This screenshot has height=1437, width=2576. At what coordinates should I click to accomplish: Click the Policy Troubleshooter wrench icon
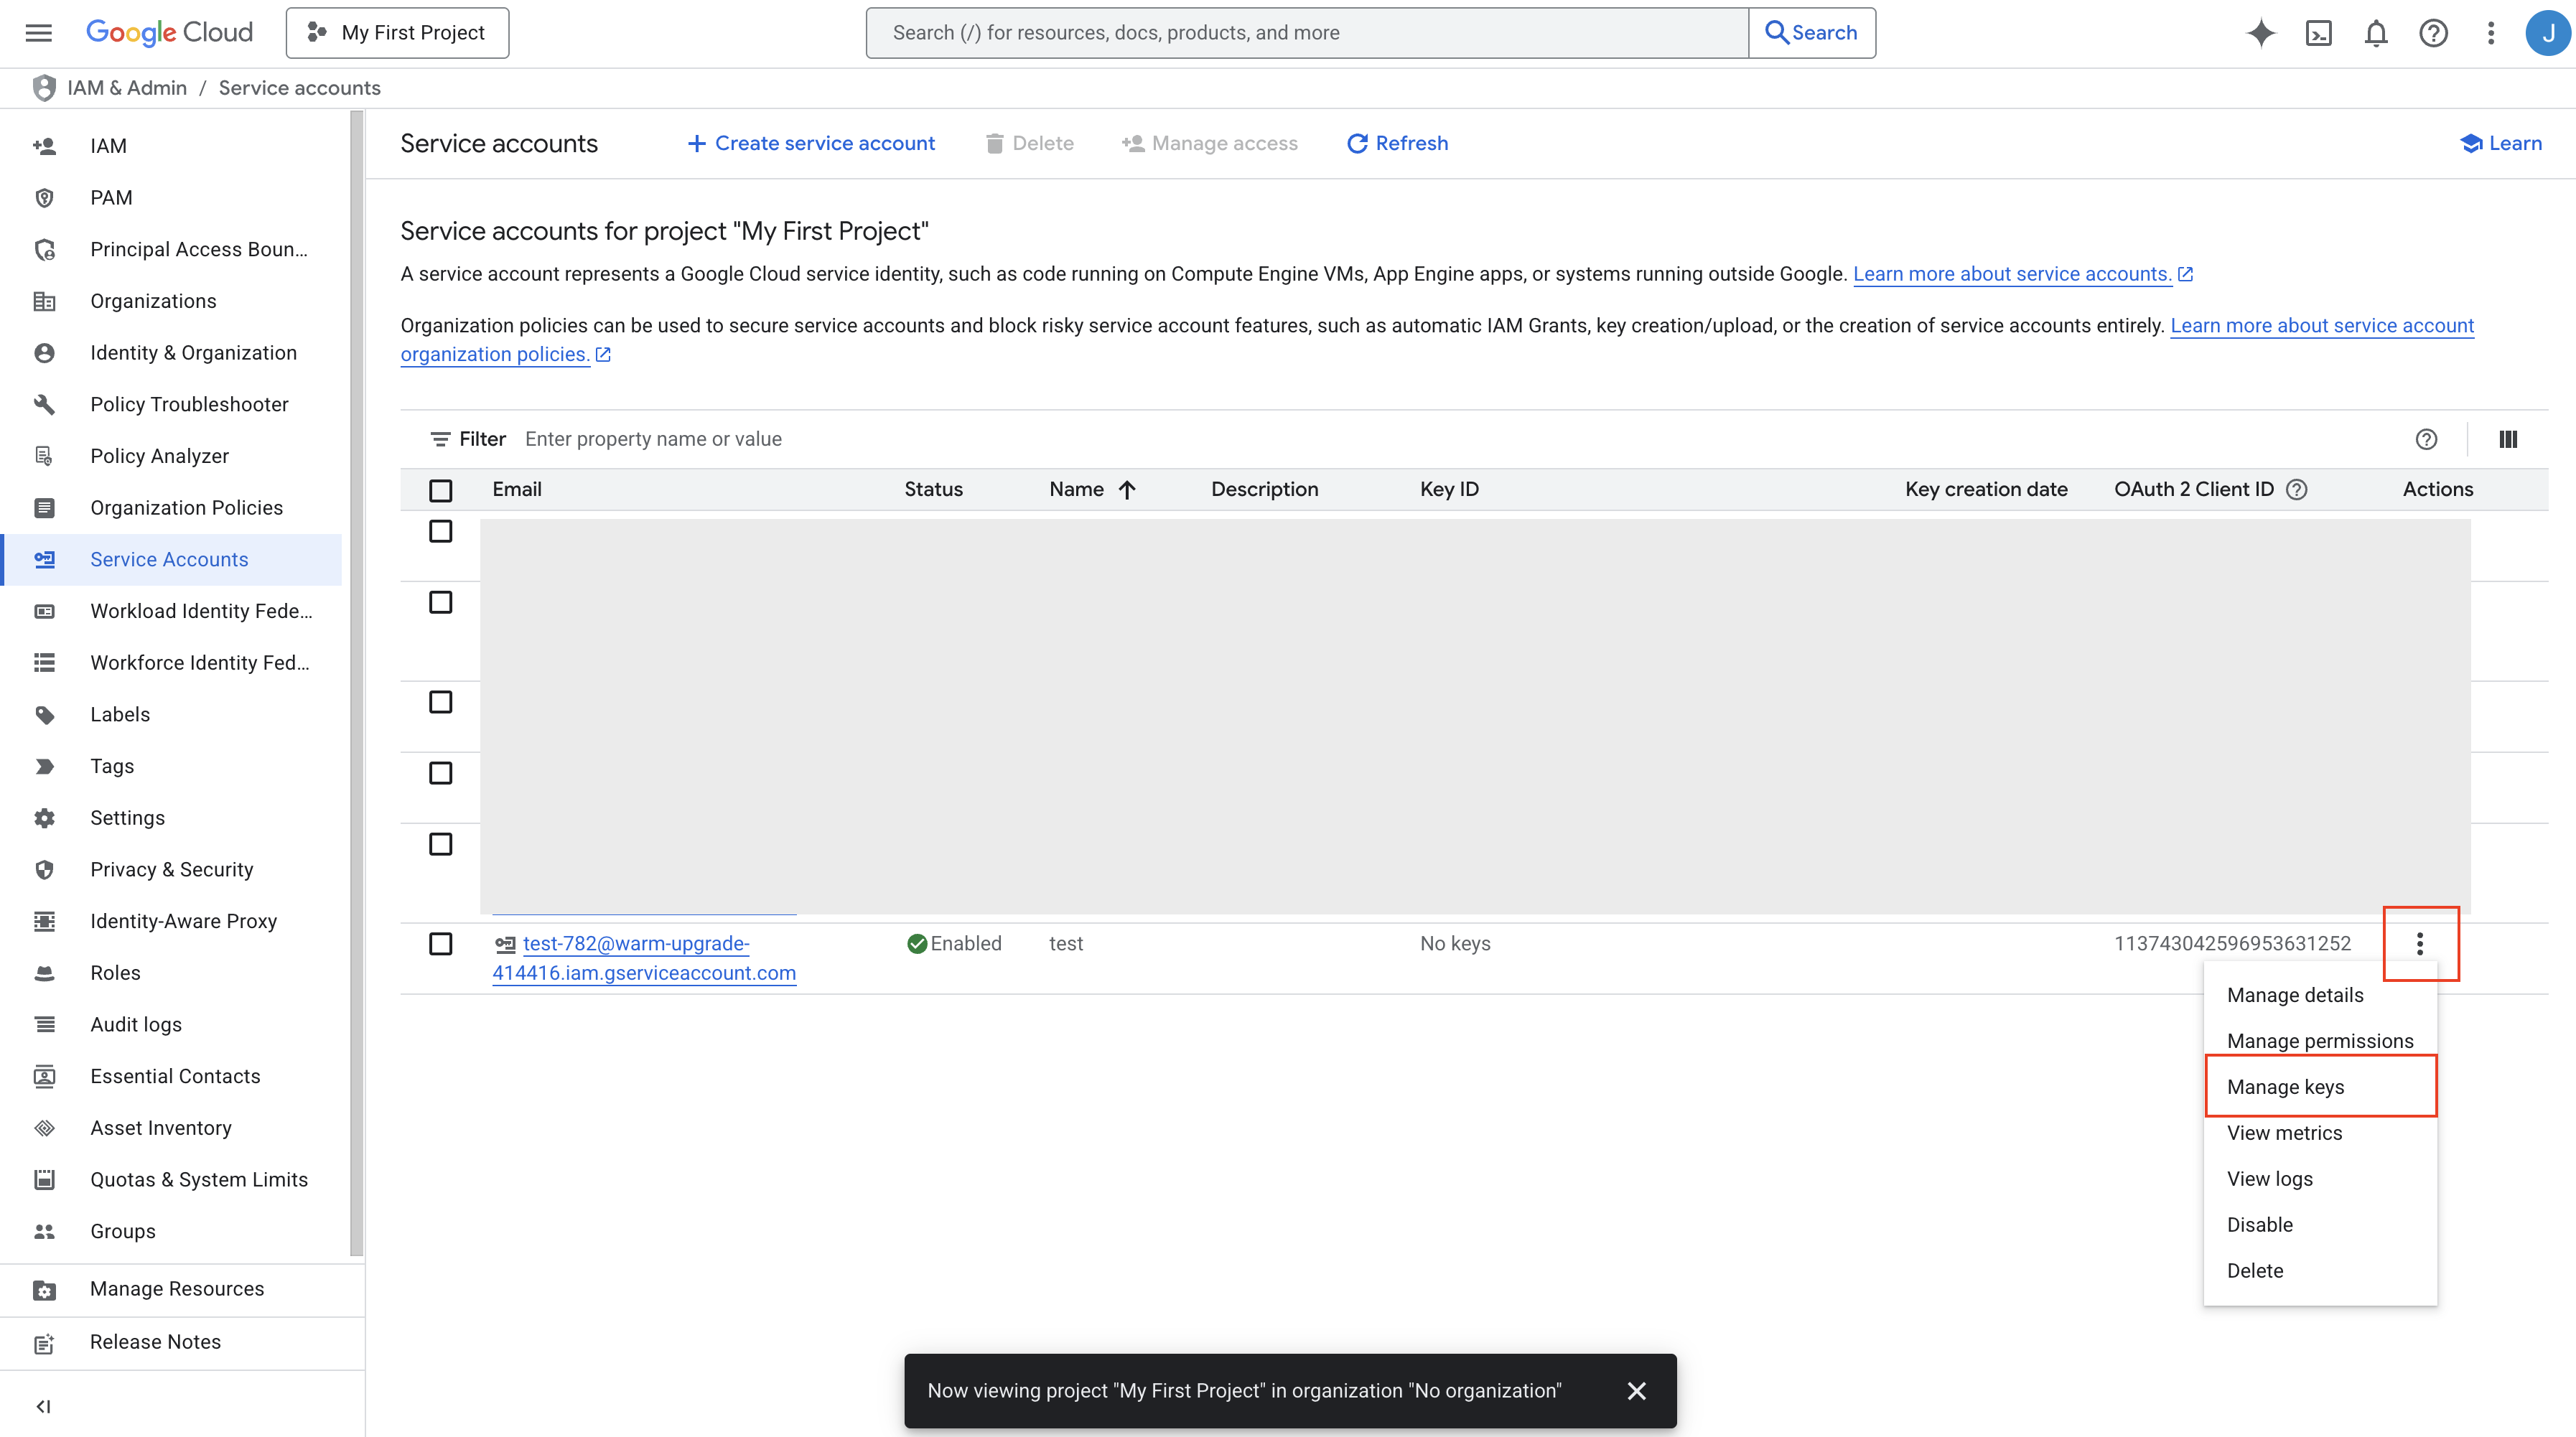[44, 404]
